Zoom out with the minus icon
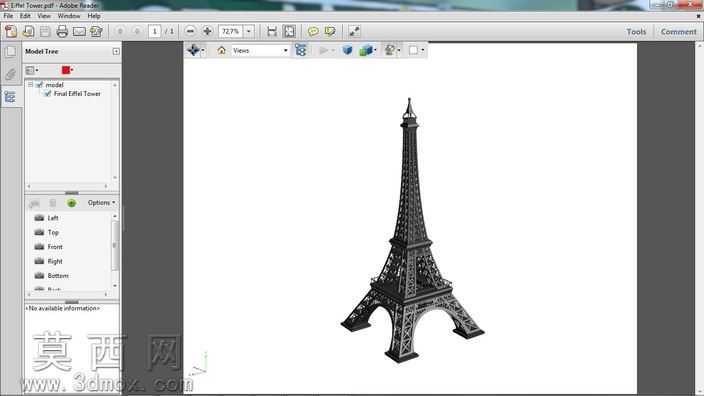This screenshot has width=704, height=396. [190, 31]
